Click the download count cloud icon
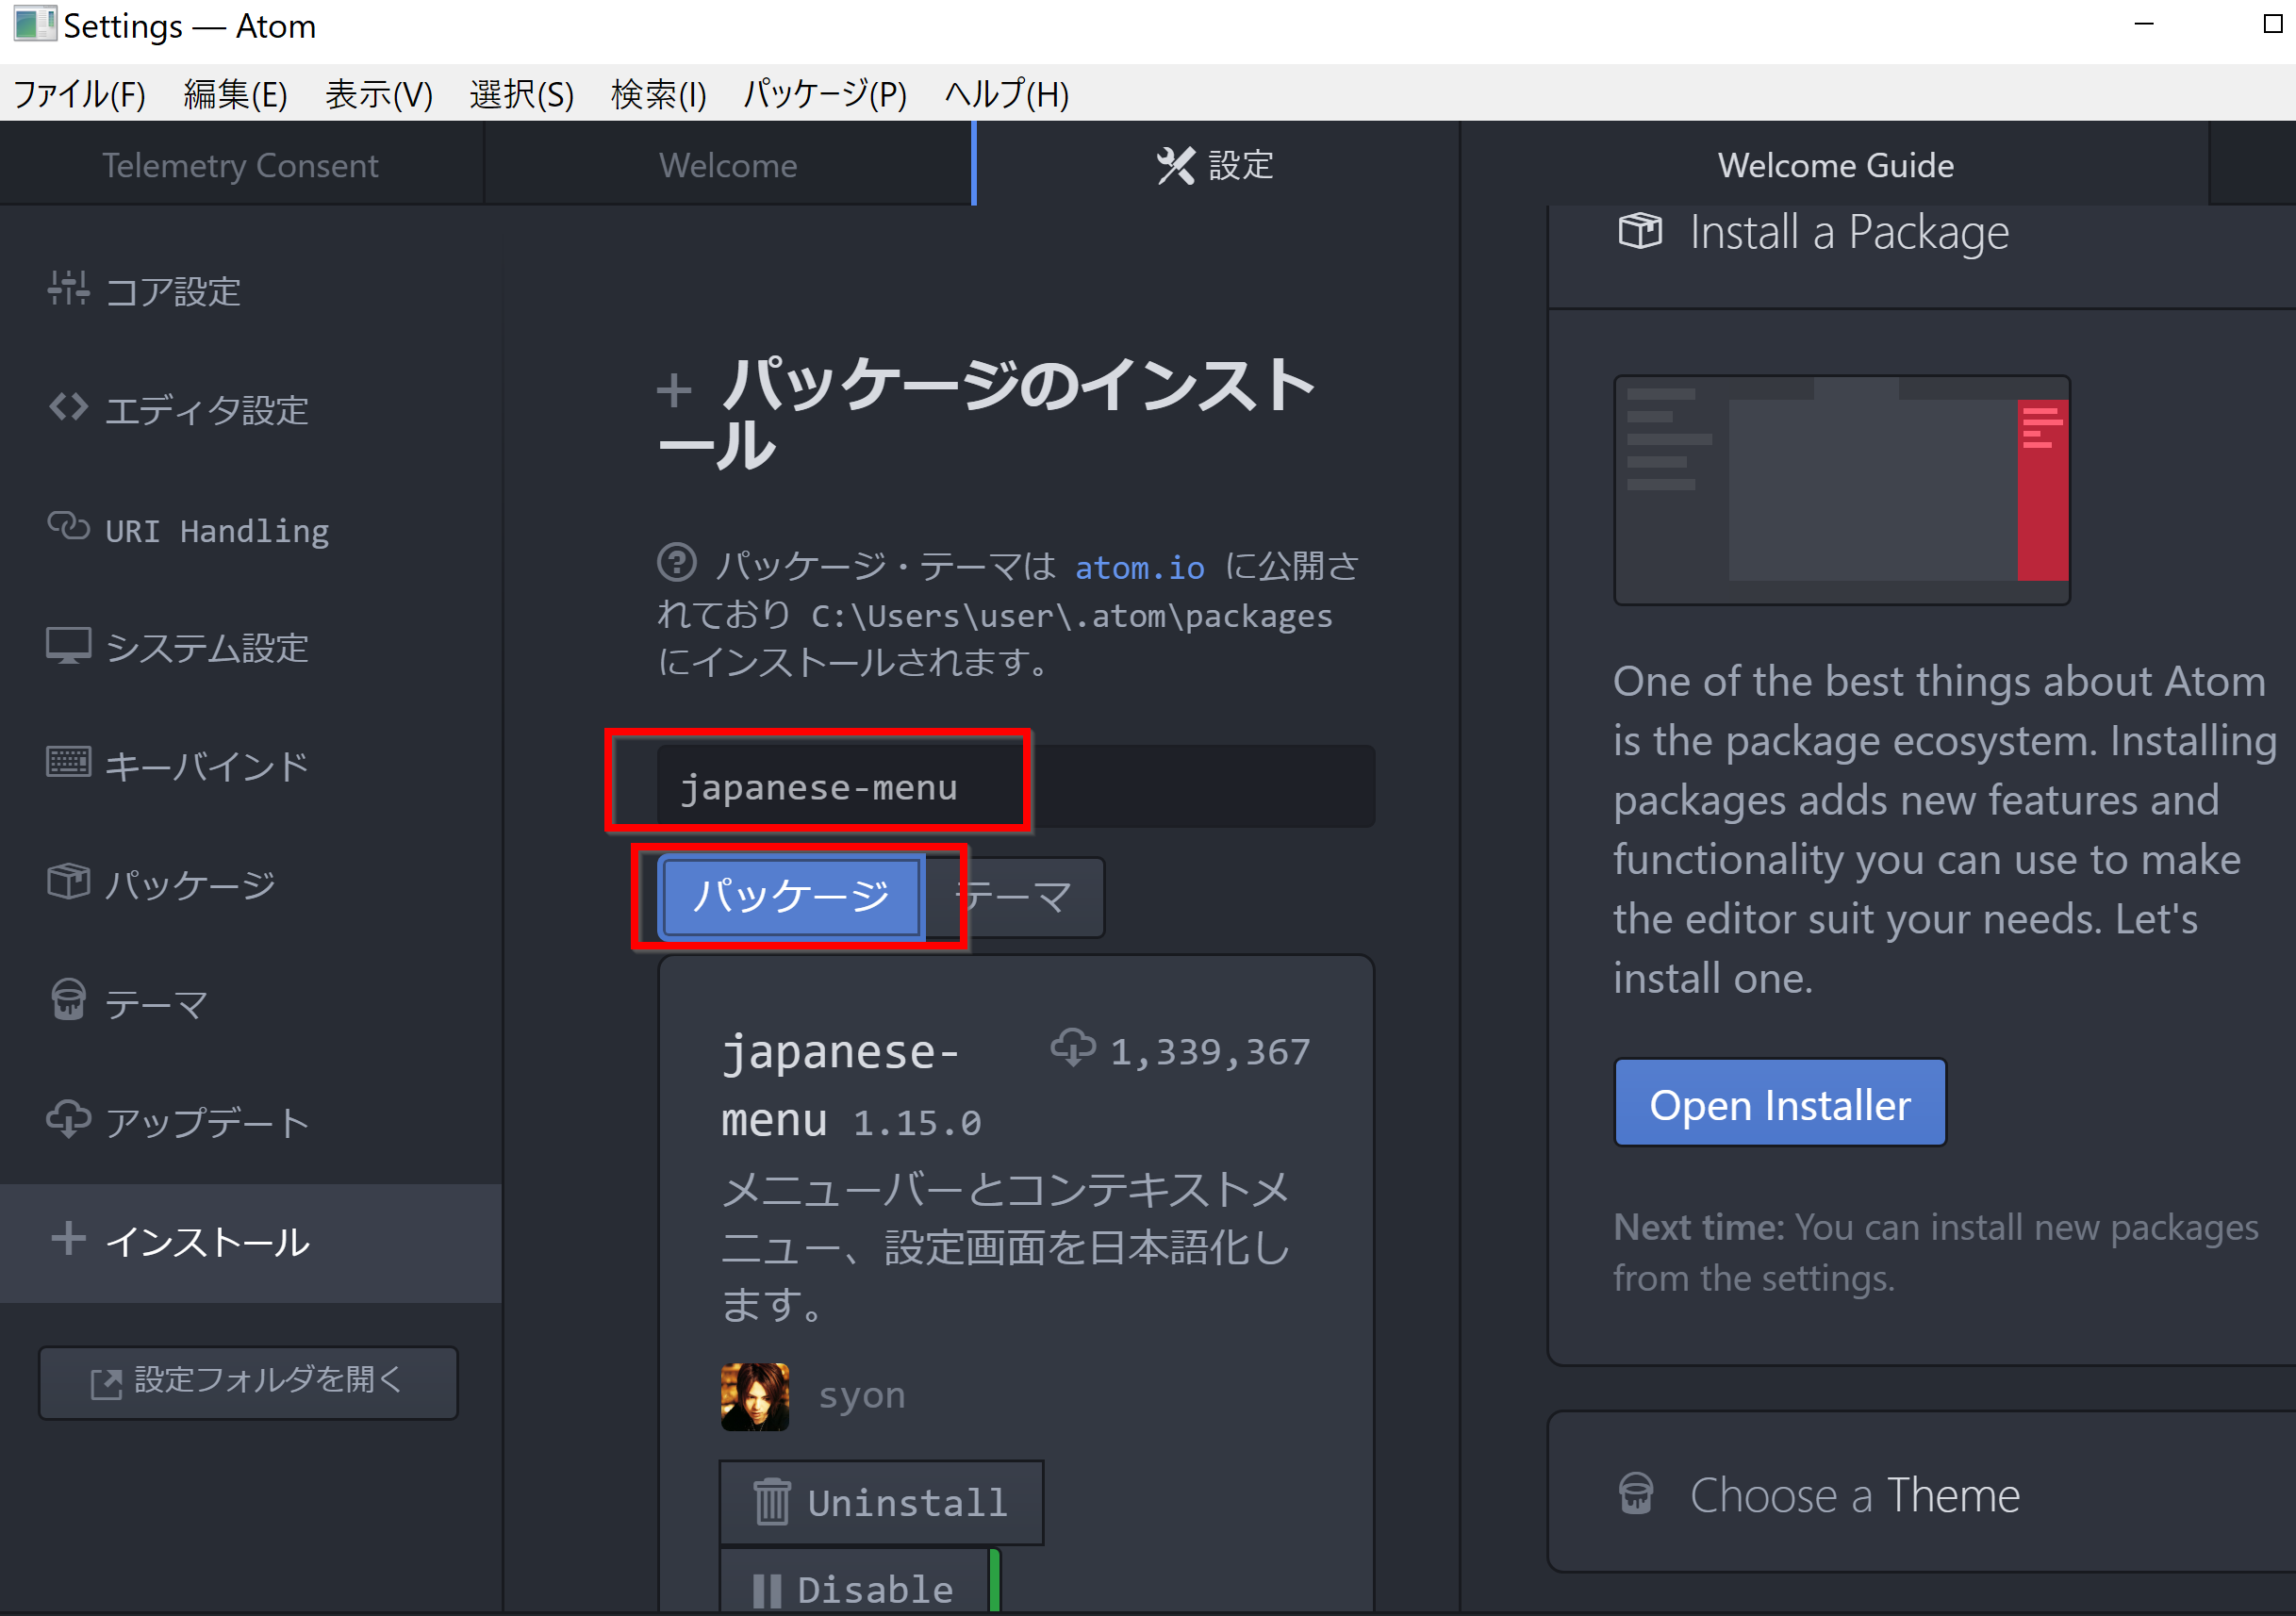This screenshot has width=2296, height=1616. [1073, 1049]
